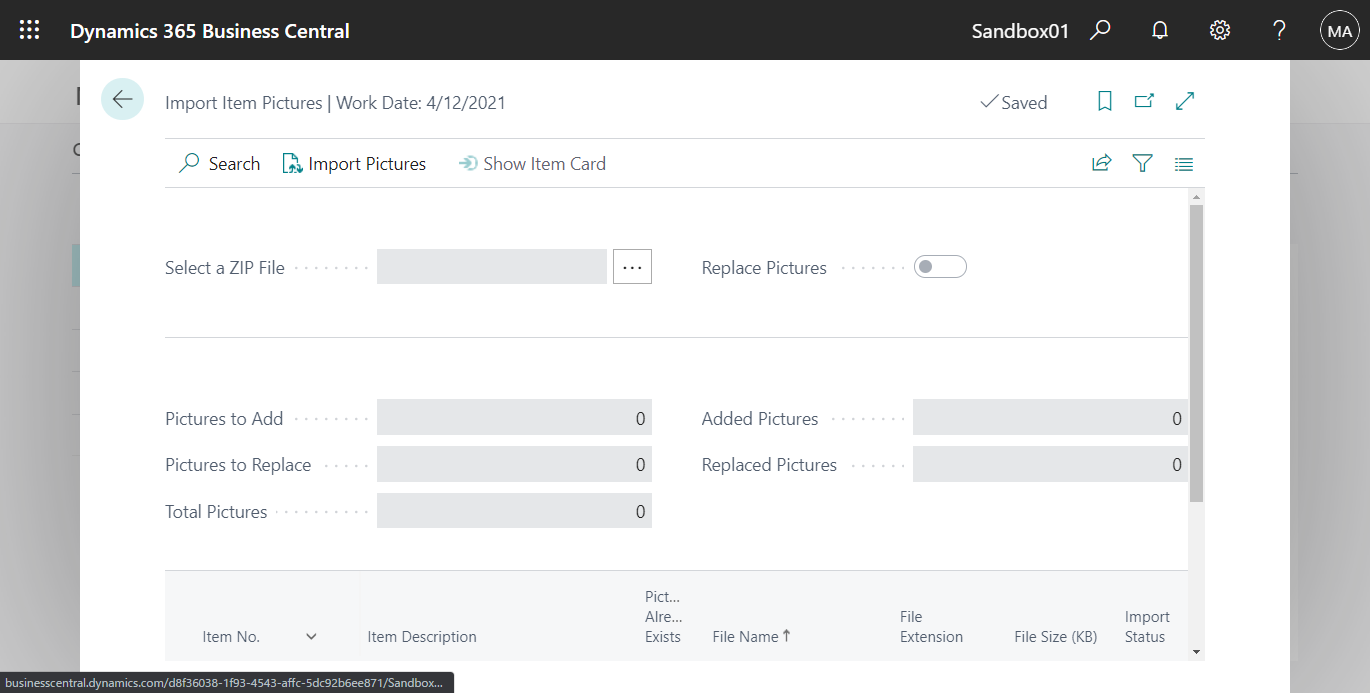This screenshot has width=1370, height=693.
Task: Click Search in the action bar
Action: click(219, 163)
